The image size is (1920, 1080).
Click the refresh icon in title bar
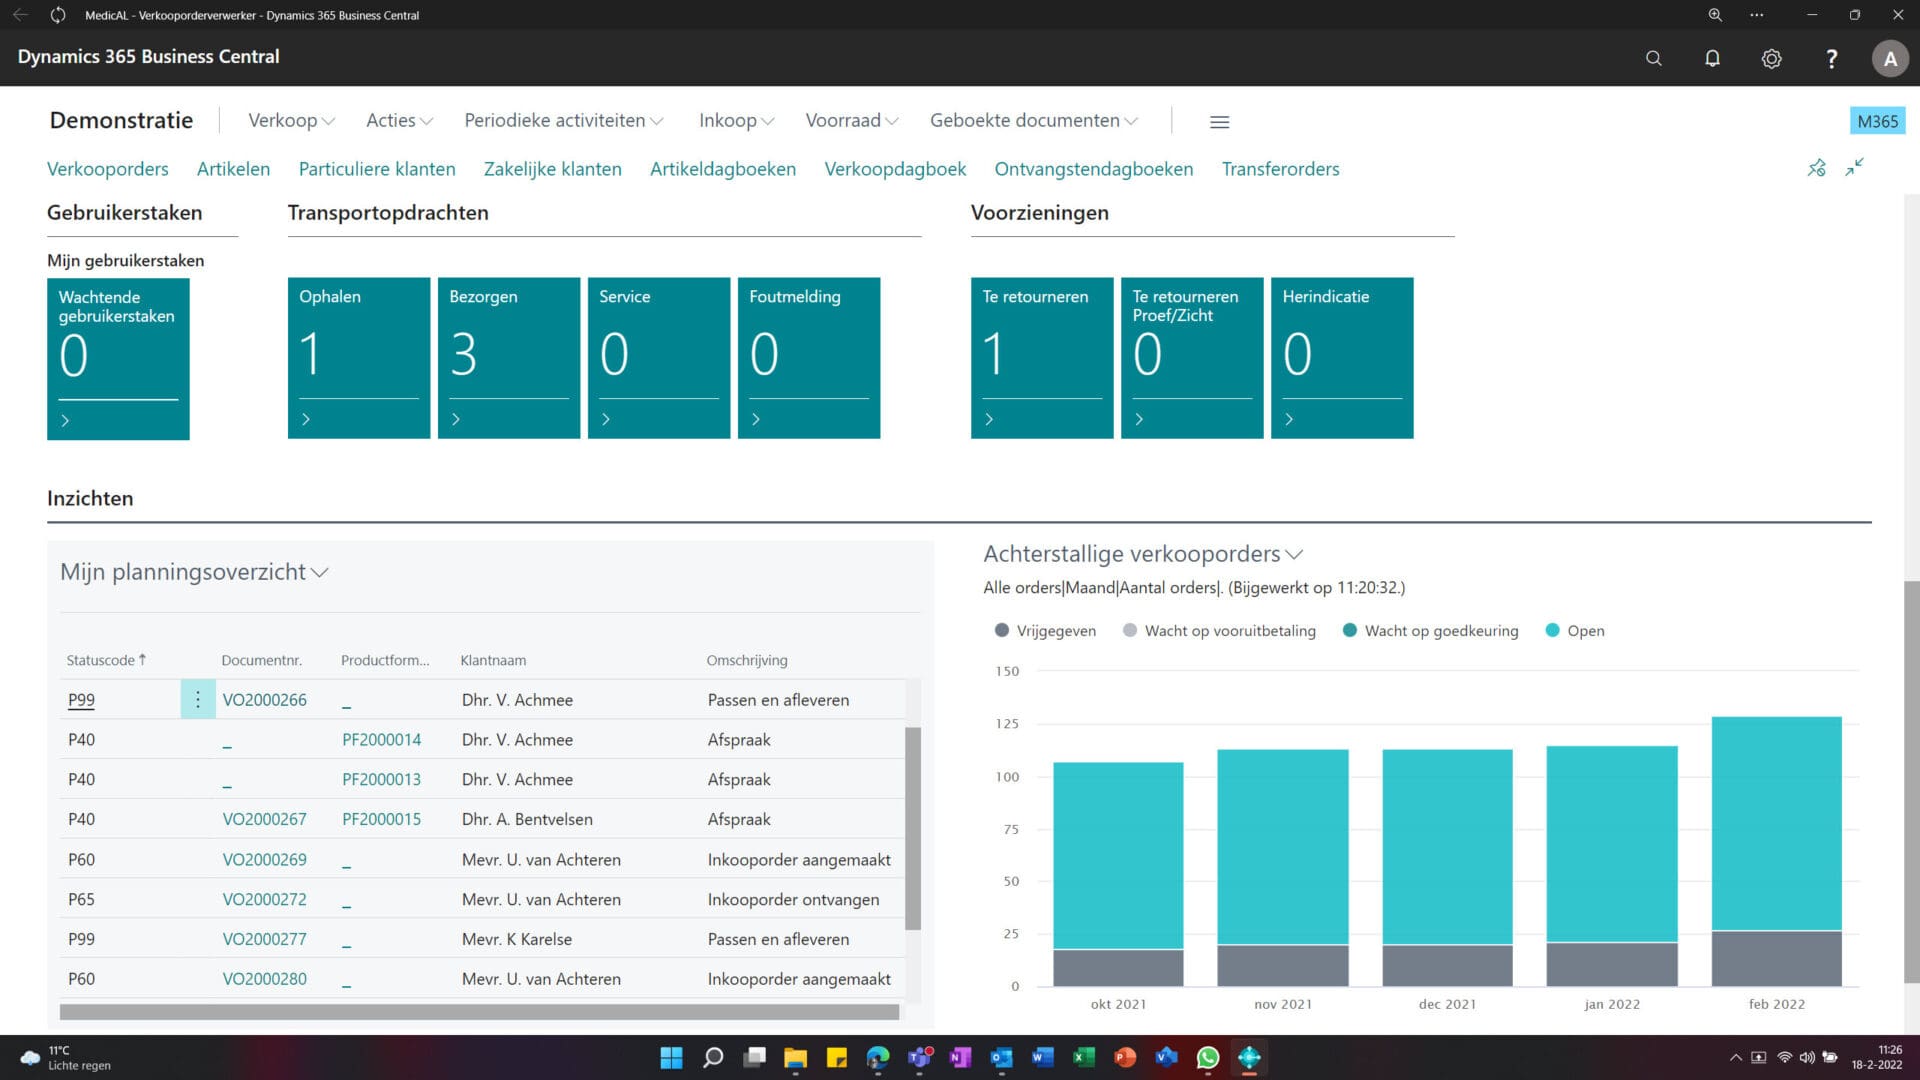click(58, 15)
